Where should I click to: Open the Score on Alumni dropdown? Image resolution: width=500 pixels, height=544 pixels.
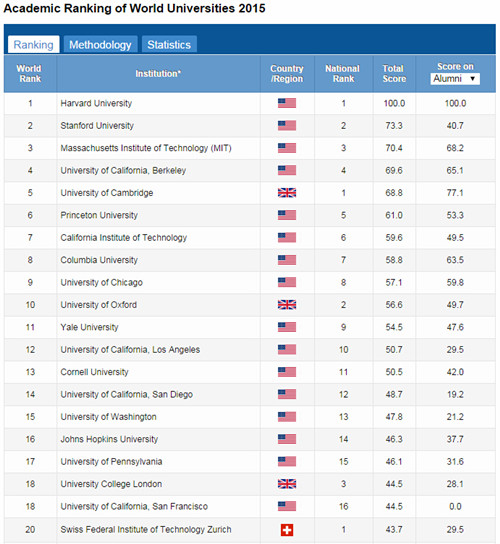tap(455, 79)
